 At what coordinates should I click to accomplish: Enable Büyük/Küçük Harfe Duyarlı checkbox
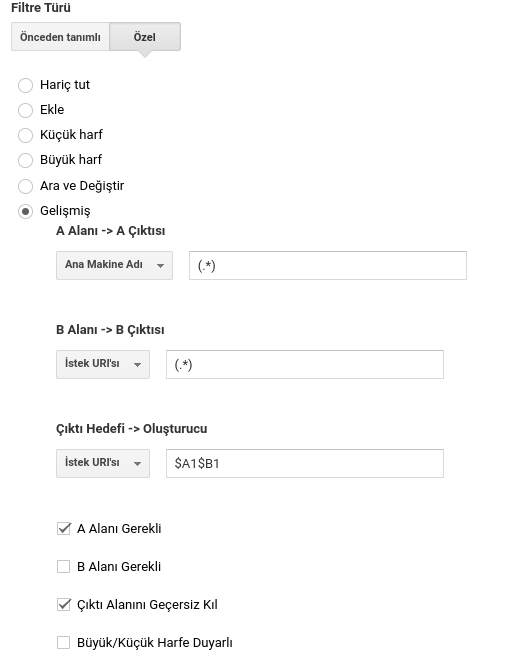click(63, 643)
